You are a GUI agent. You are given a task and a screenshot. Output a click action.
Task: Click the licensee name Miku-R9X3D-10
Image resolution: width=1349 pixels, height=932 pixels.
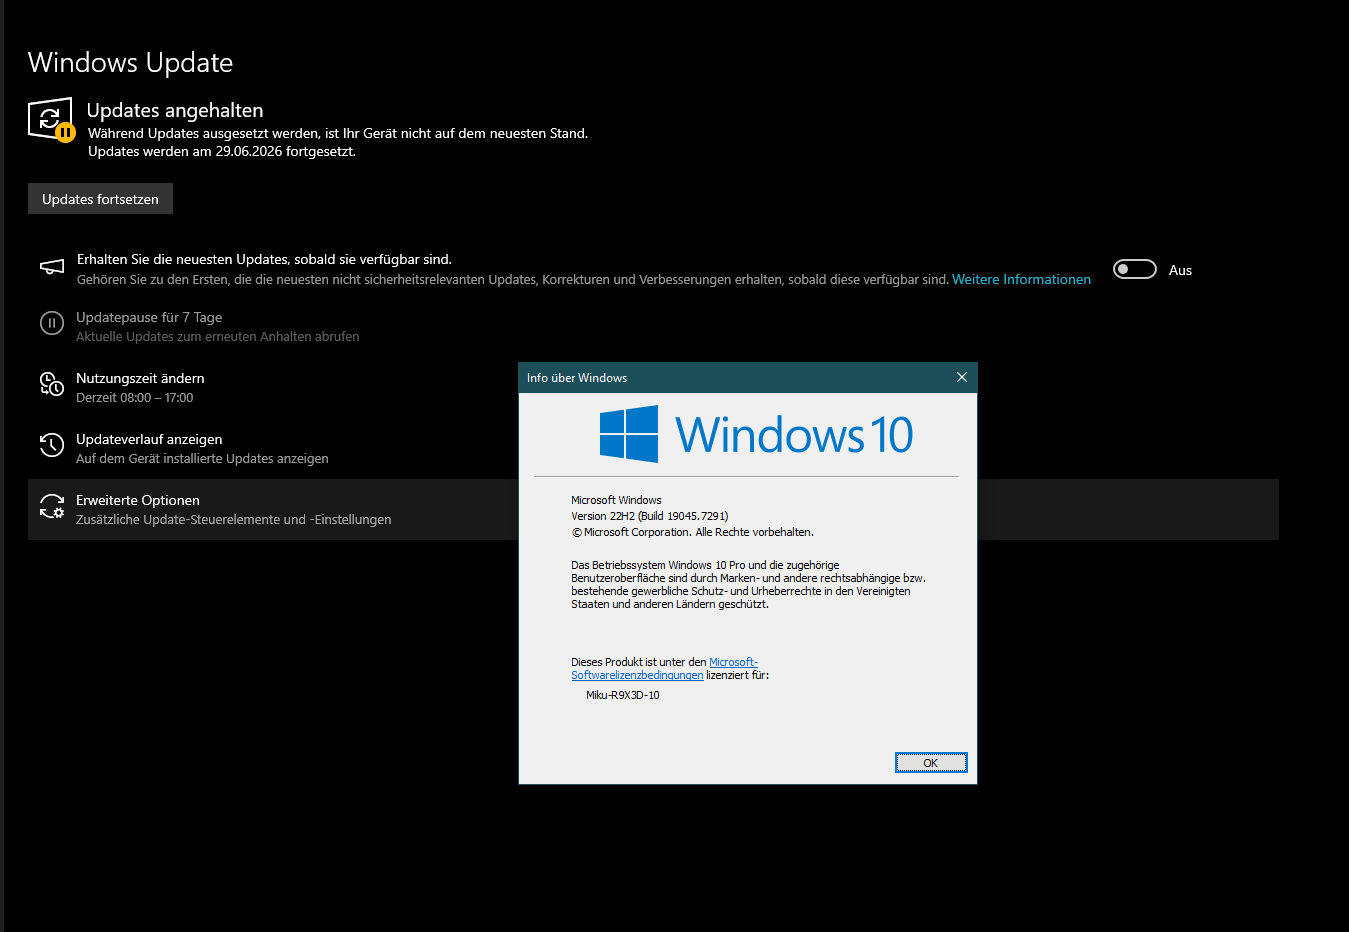(623, 695)
